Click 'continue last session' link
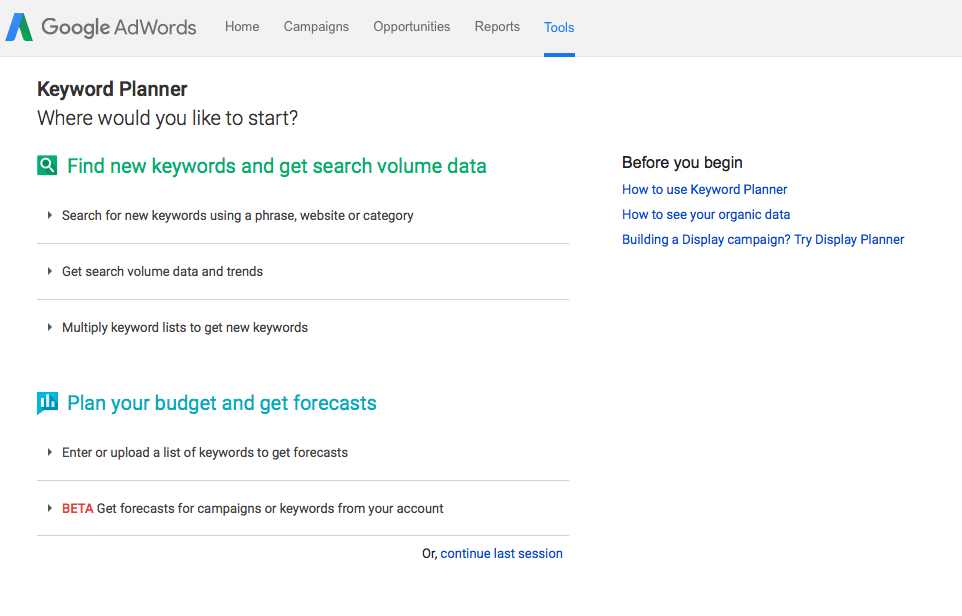 click(501, 553)
